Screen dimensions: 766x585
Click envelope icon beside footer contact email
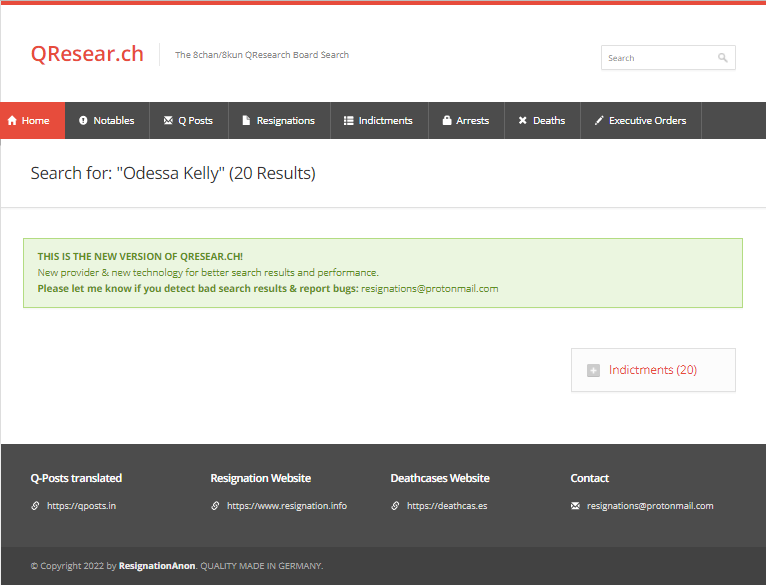(575, 505)
